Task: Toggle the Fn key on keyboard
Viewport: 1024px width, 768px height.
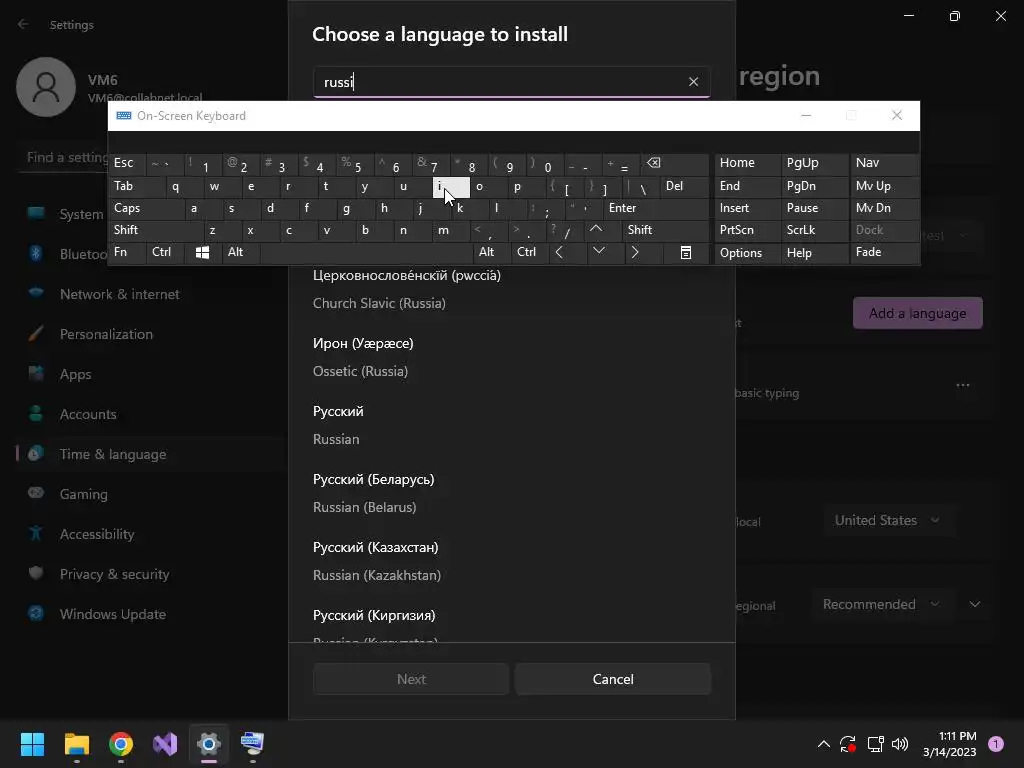Action: tap(127, 252)
